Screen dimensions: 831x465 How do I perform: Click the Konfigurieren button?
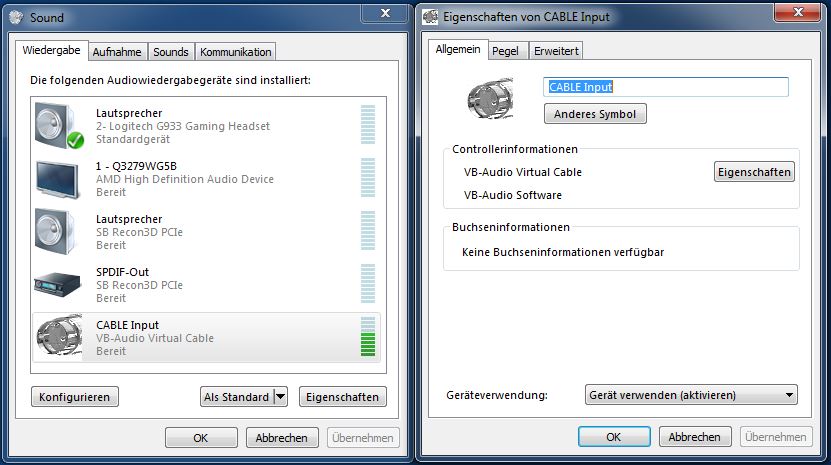(75, 397)
